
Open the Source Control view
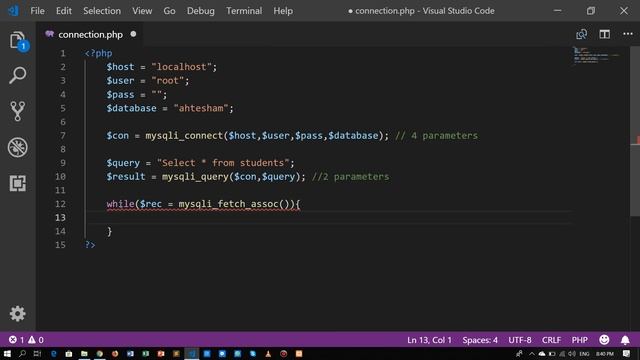coord(18,111)
